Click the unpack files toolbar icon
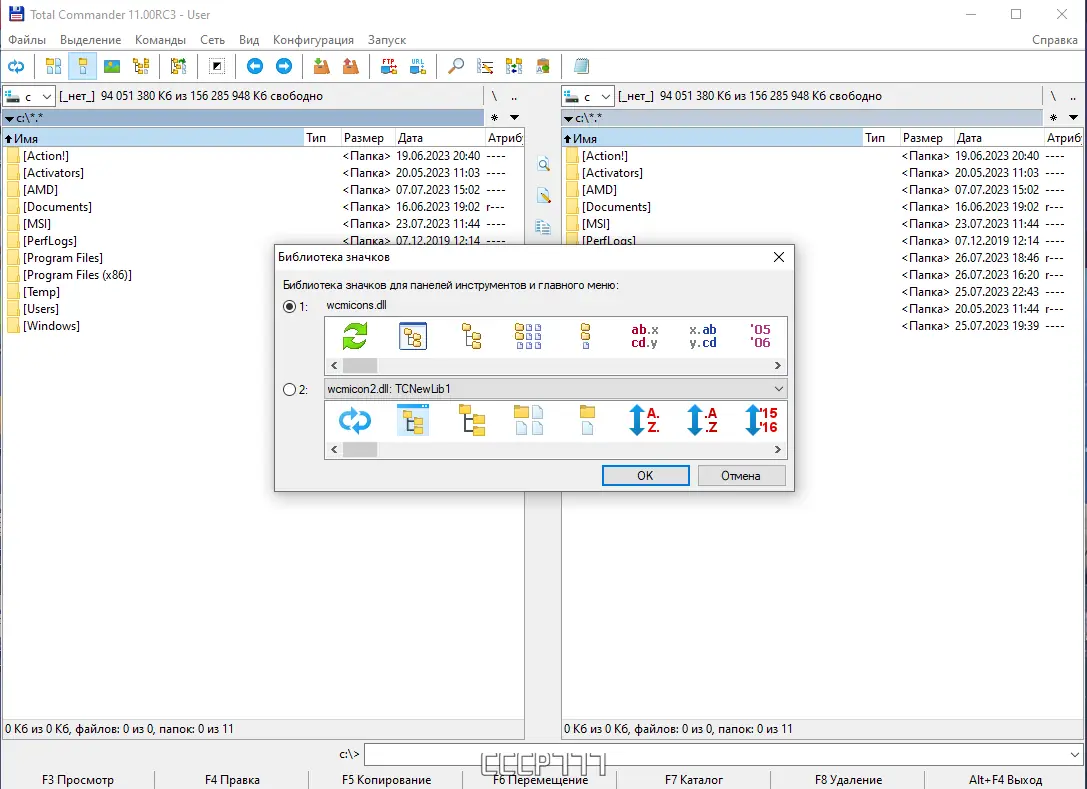1087x789 pixels. click(351, 67)
